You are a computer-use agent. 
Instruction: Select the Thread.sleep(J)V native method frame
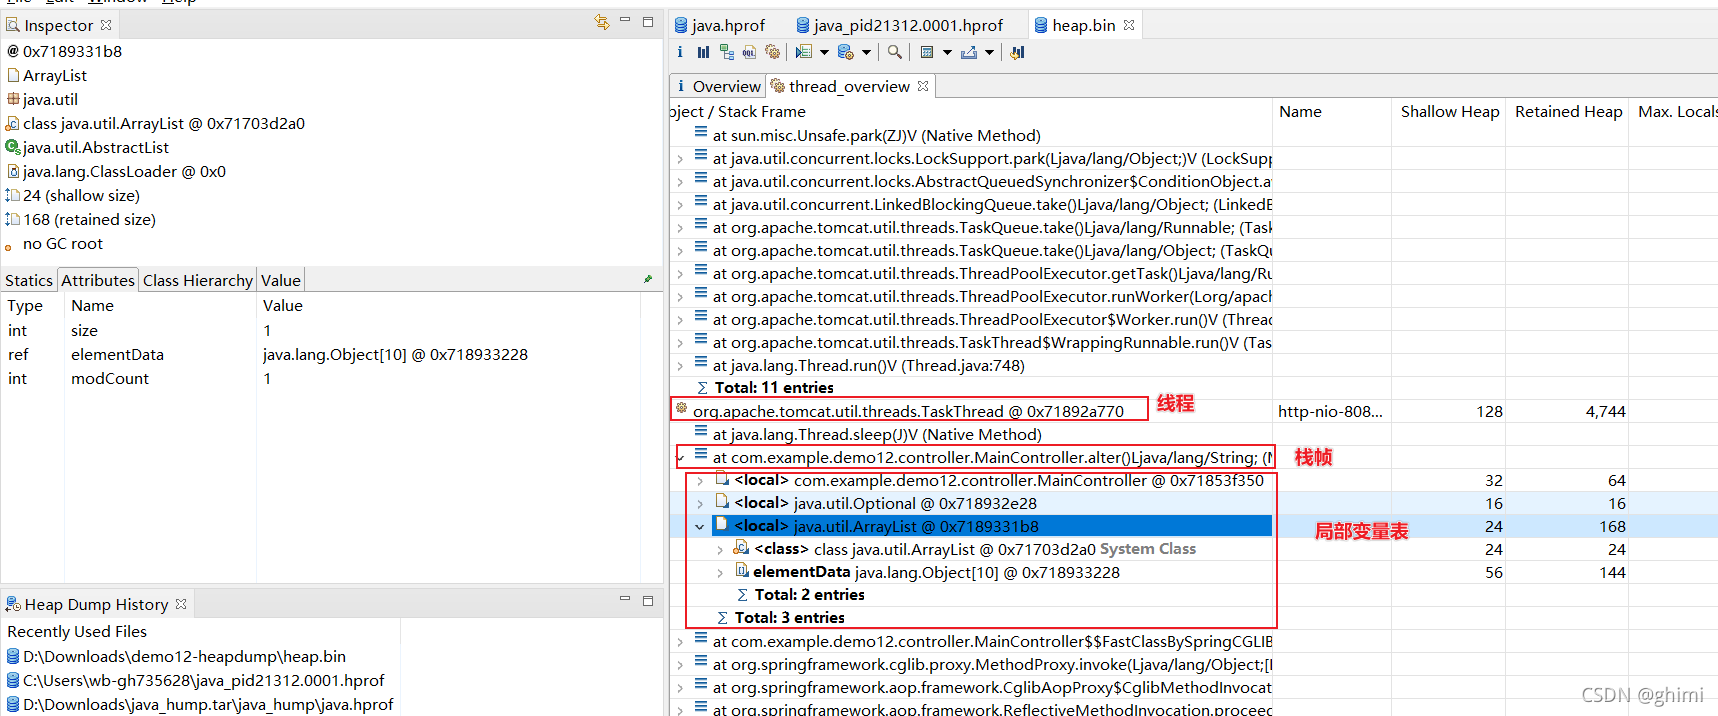tap(876, 435)
